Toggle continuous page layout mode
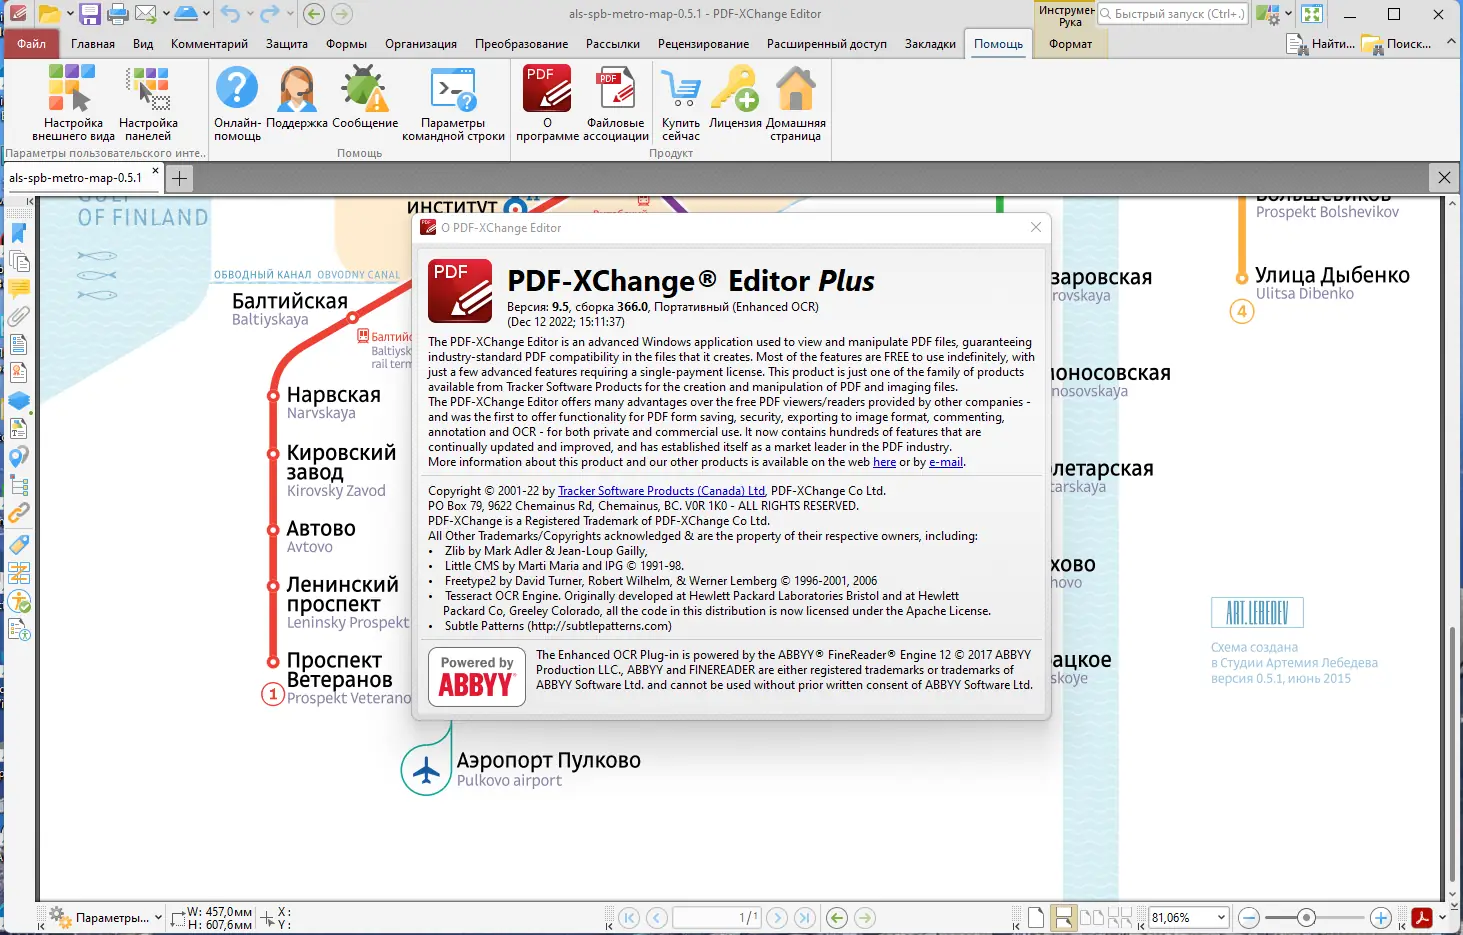 pyautogui.click(x=1064, y=917)
